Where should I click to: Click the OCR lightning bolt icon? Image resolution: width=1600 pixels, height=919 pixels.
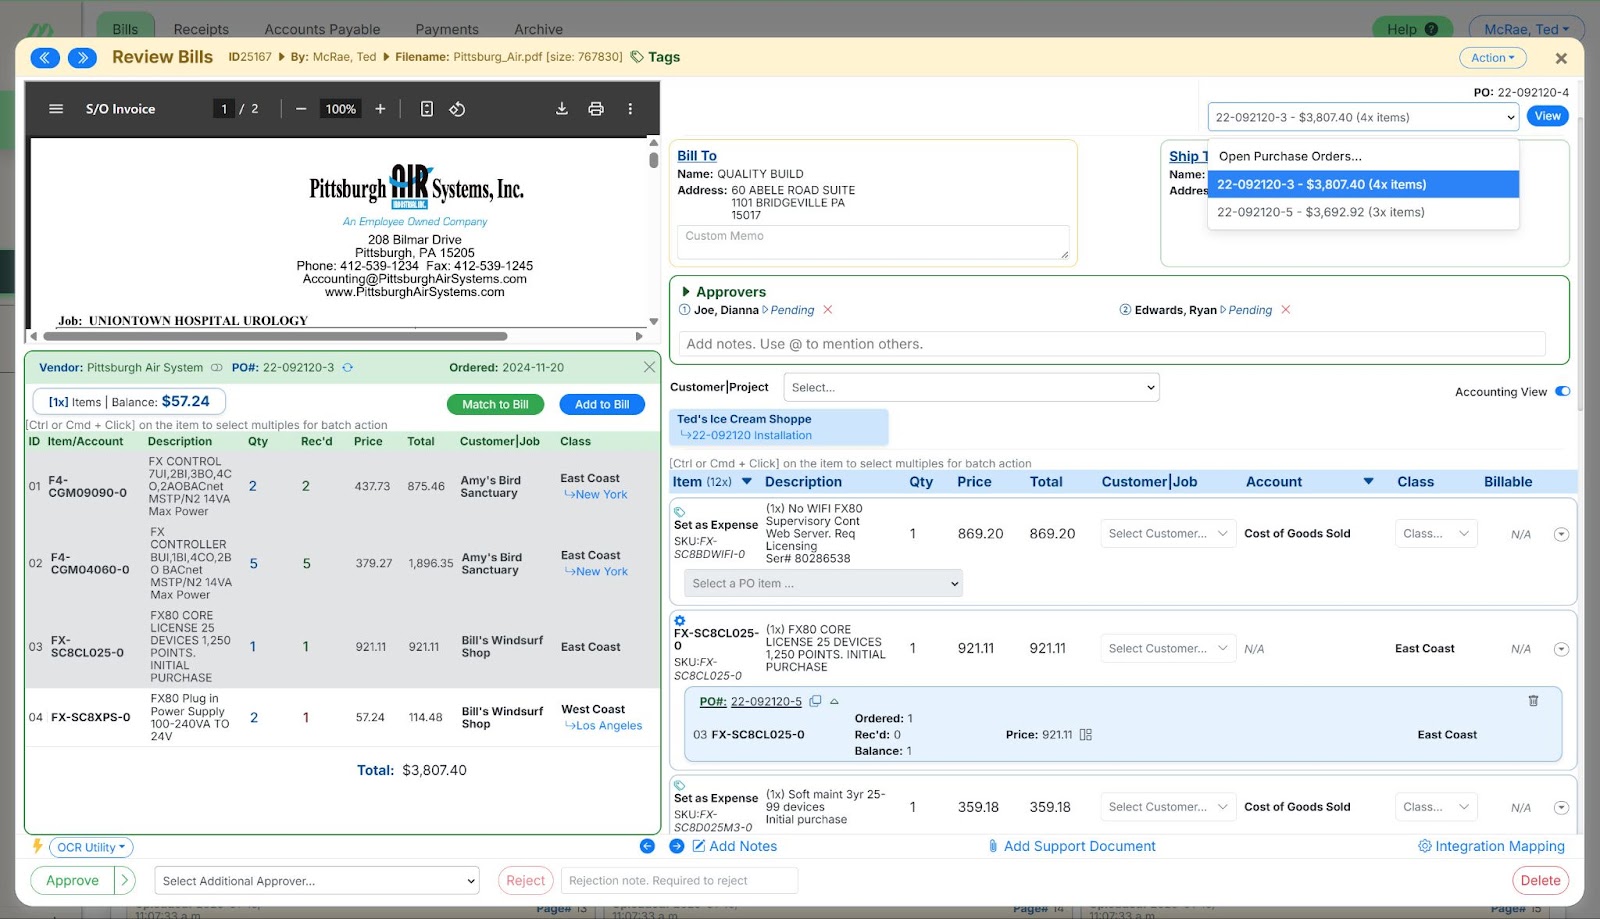[37, 846]
